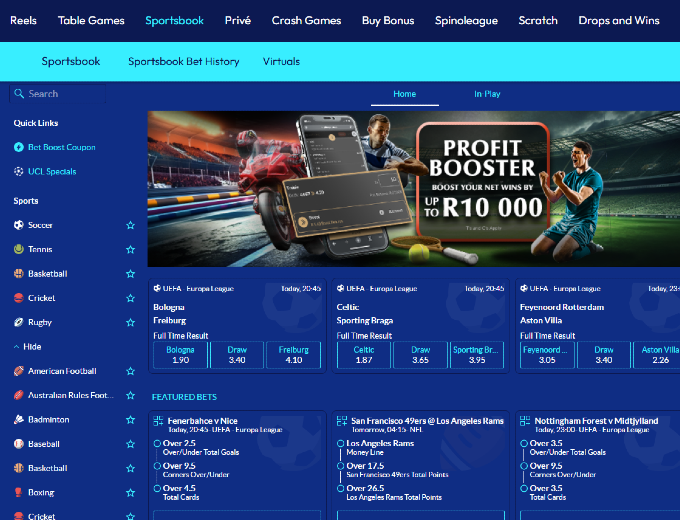Star Baseball as favourite

[x=130, y=444]
